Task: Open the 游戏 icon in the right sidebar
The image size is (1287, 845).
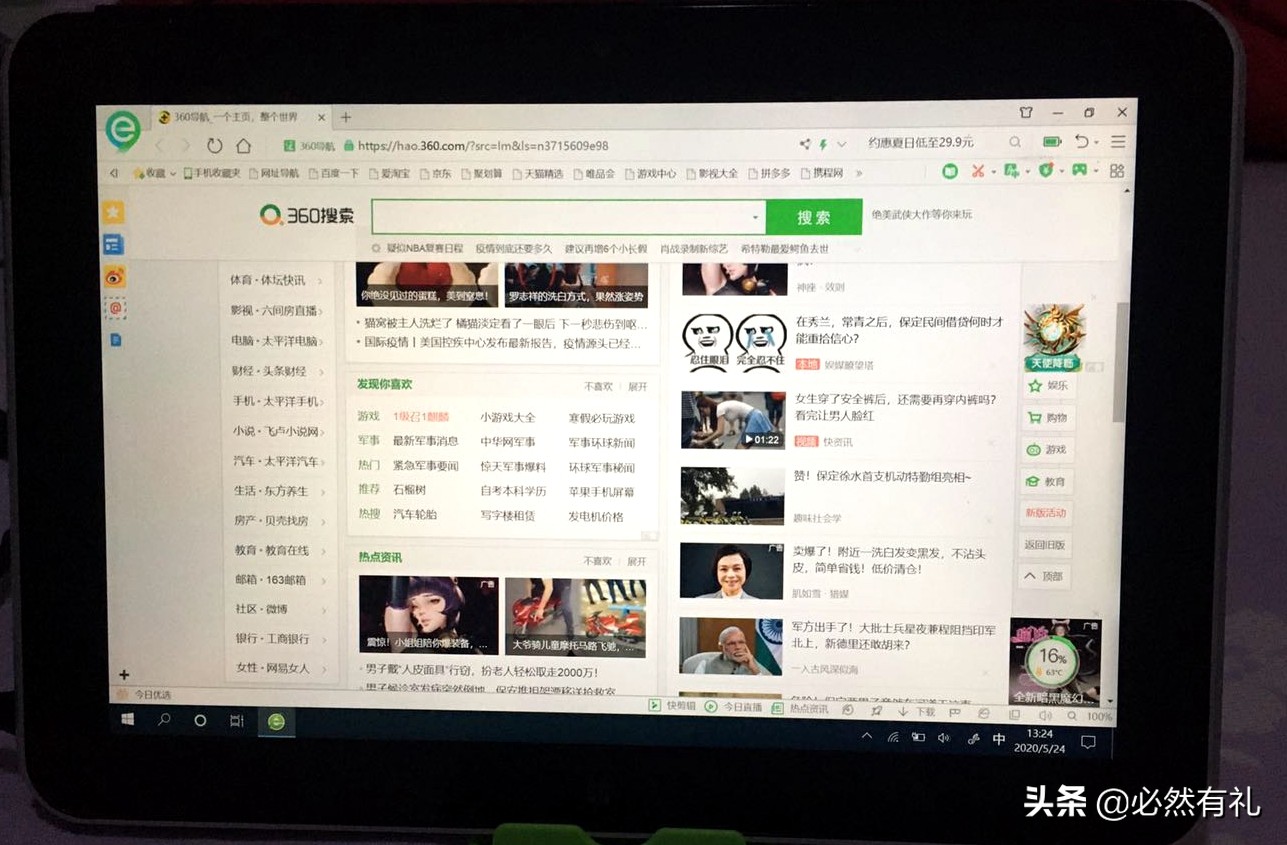Action: tap(1035, 450)
